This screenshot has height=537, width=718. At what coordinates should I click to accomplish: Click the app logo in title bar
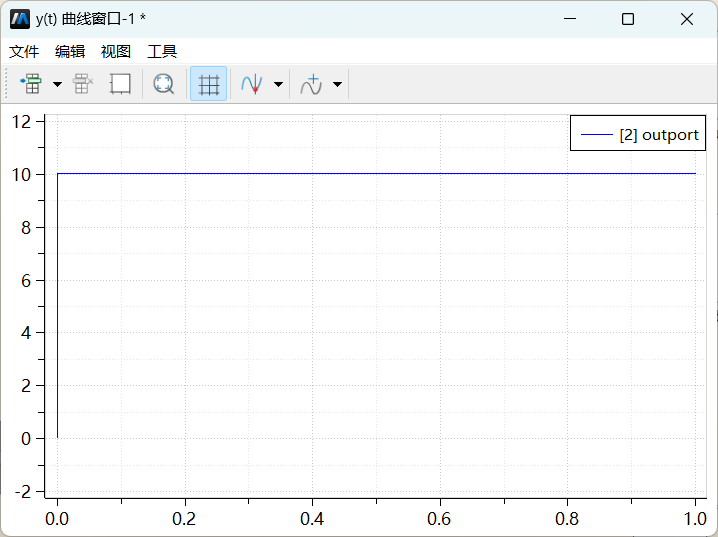pyautogui.click(x=20, y=19)
